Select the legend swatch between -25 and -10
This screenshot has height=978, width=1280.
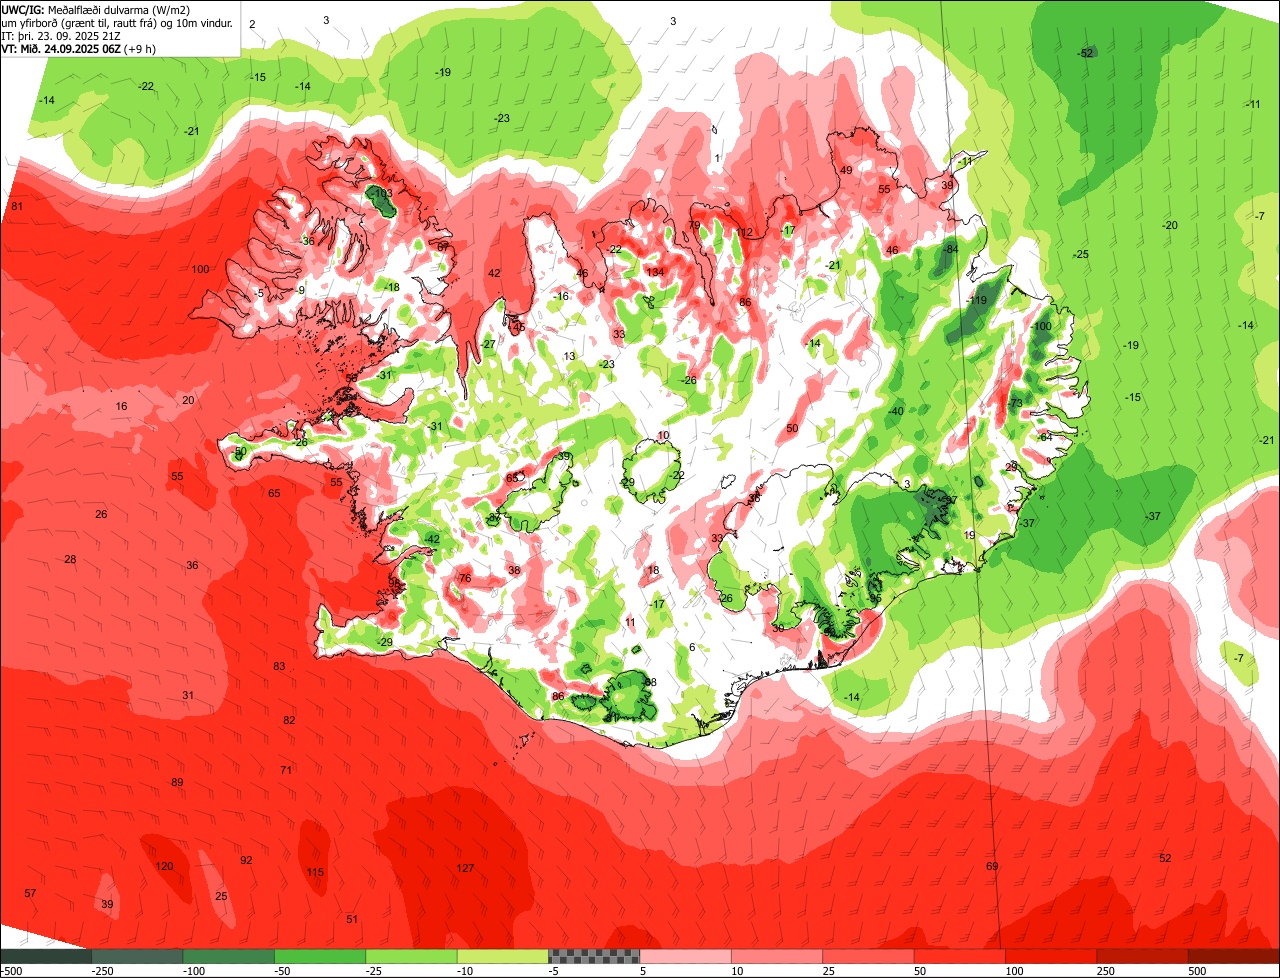pos(411,956)
